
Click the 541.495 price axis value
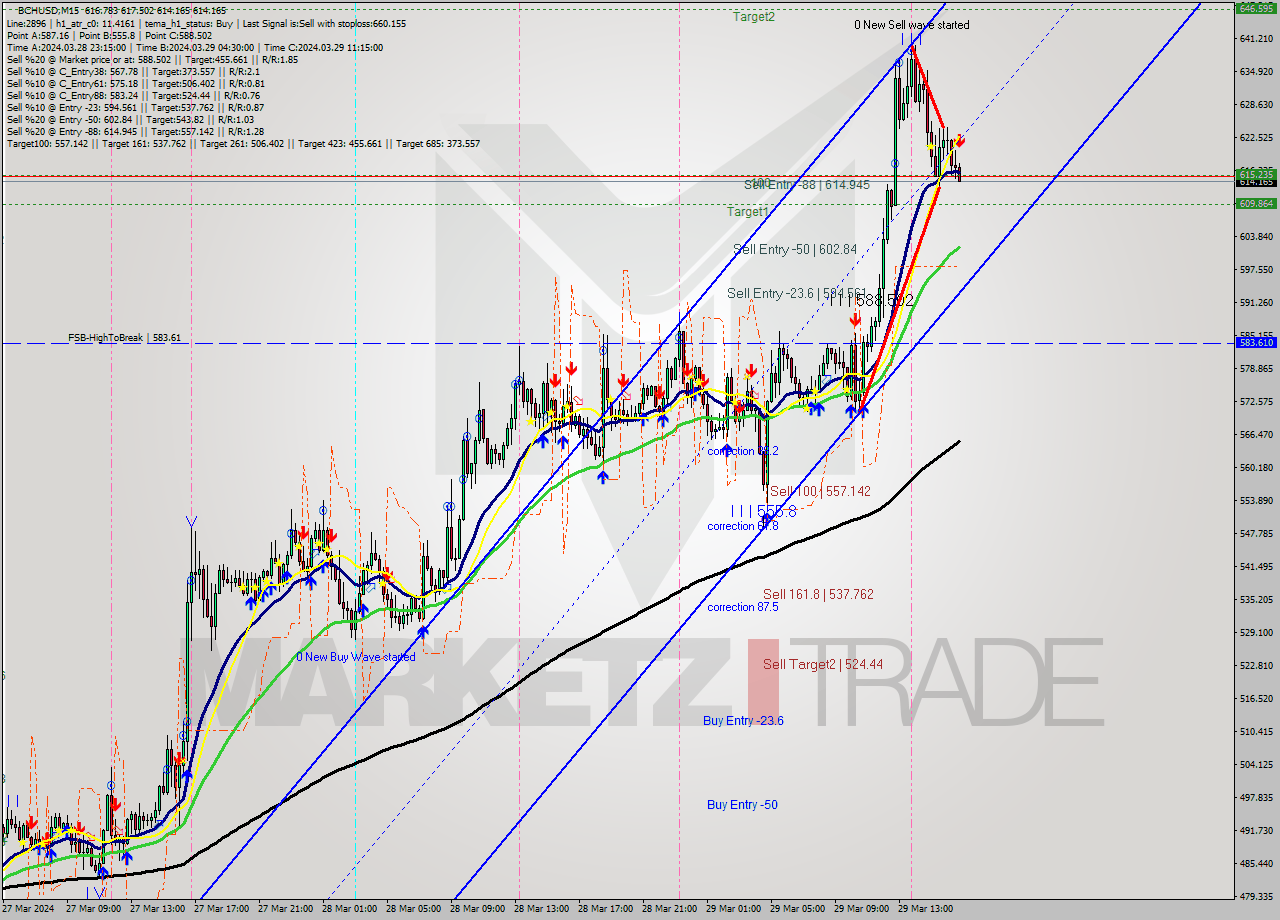(x=1256, y=566)
